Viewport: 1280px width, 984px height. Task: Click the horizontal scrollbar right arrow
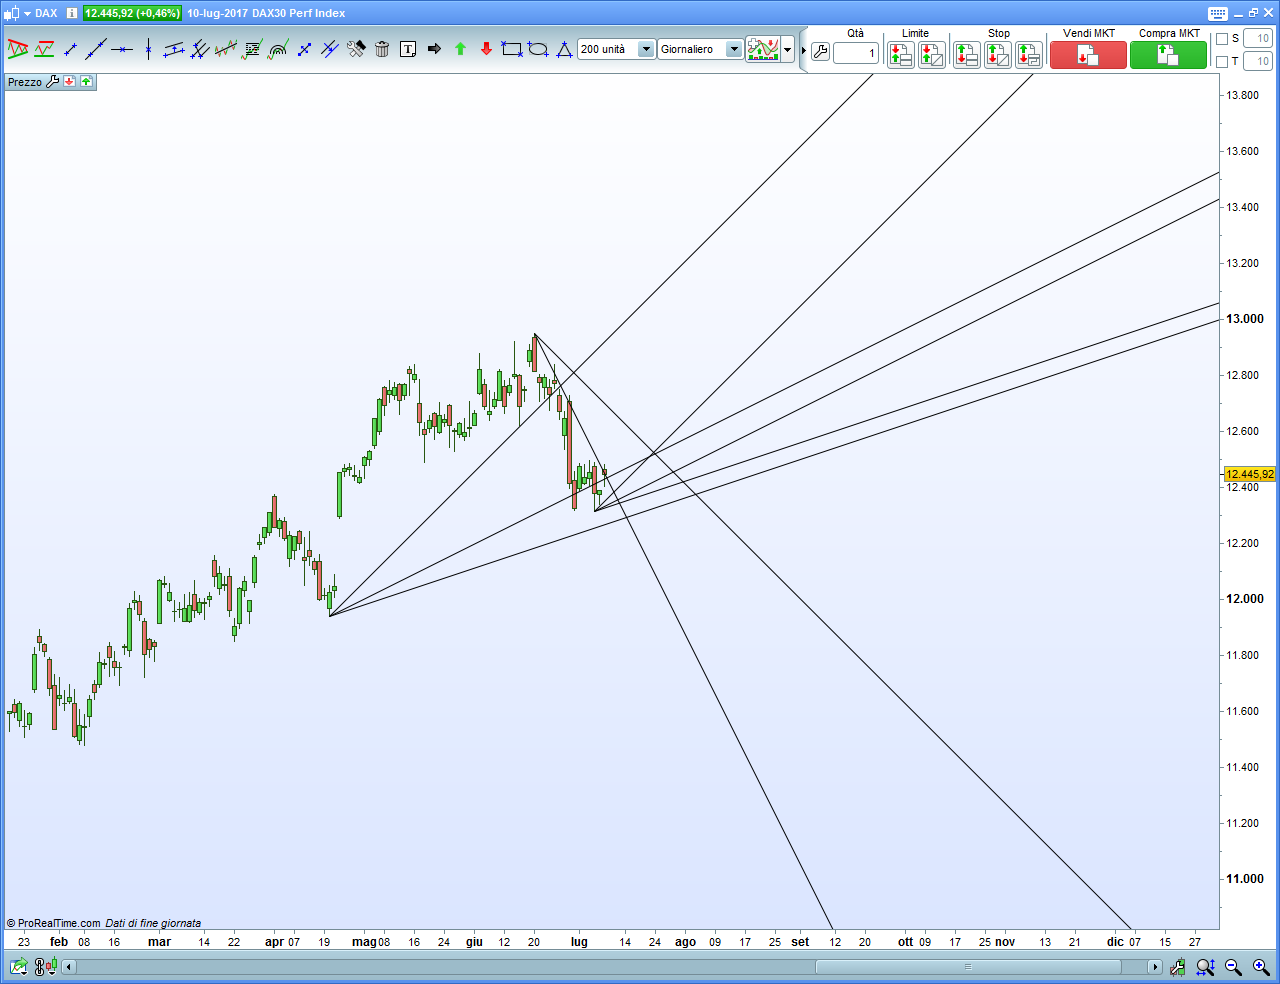(1155, 967)
